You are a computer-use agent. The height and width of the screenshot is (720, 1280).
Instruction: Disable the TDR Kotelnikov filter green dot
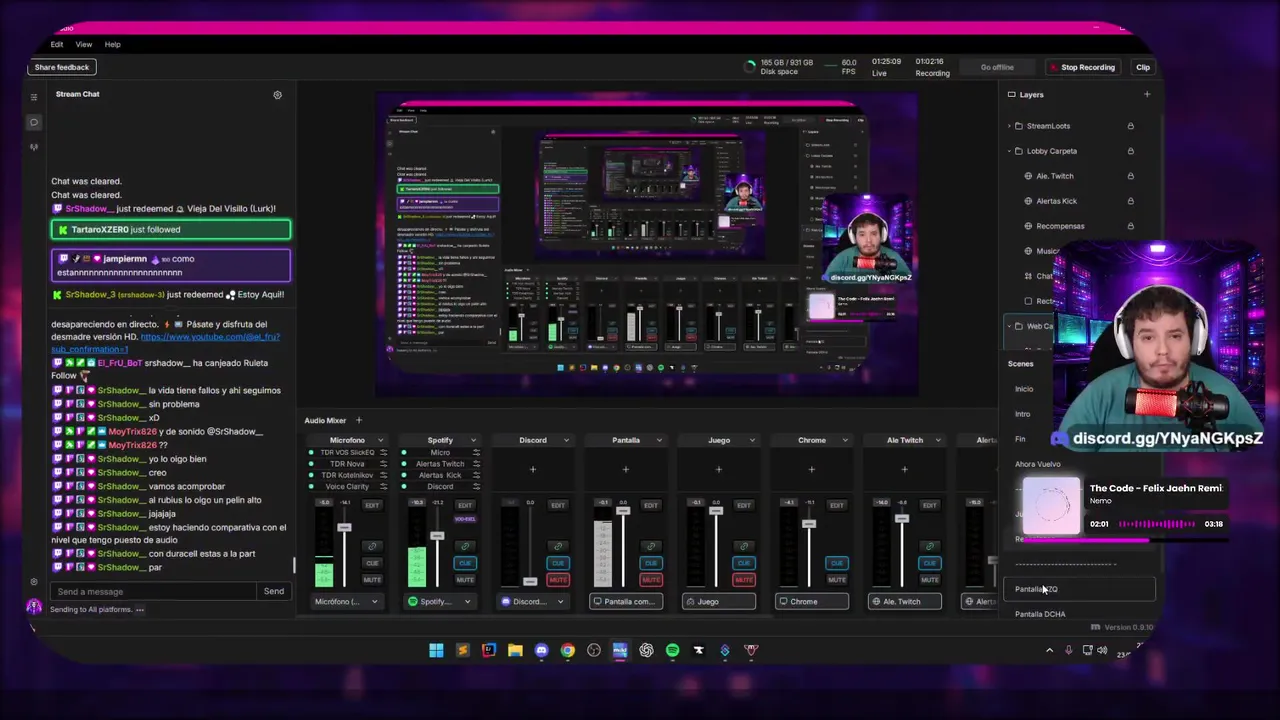(311, 475)
